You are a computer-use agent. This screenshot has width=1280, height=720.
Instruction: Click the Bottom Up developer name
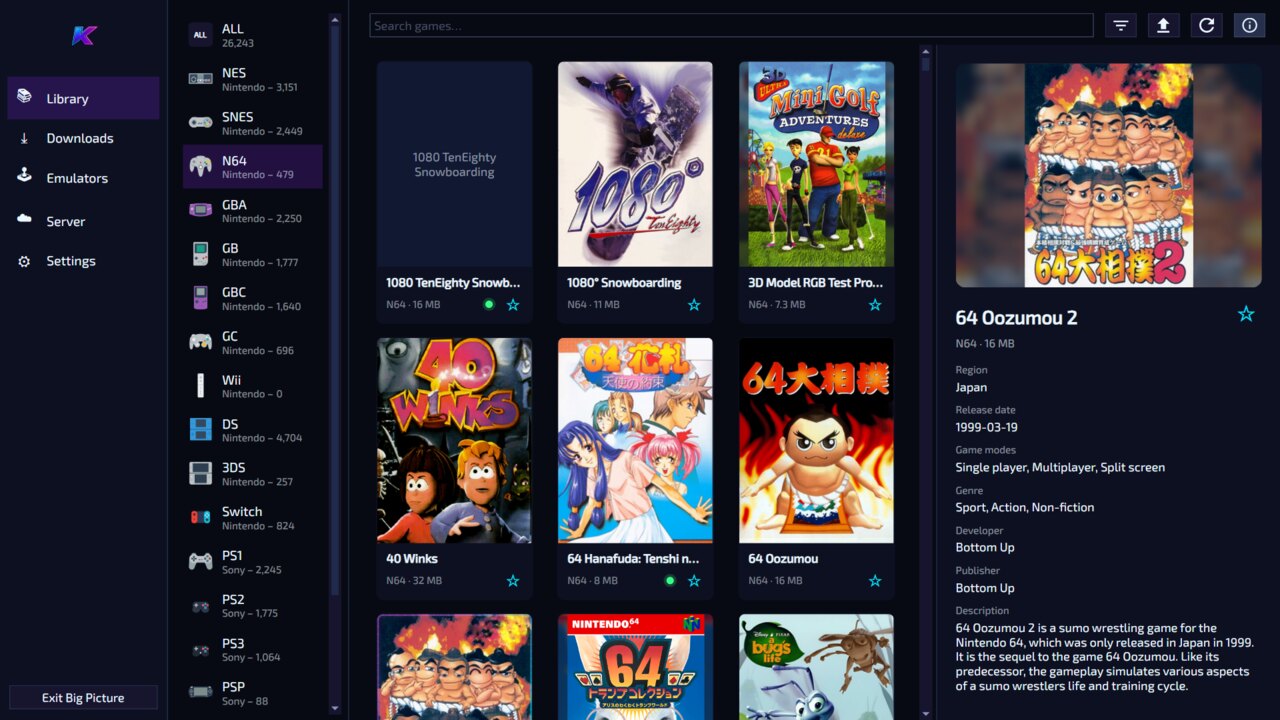click(x=985, y=547)
